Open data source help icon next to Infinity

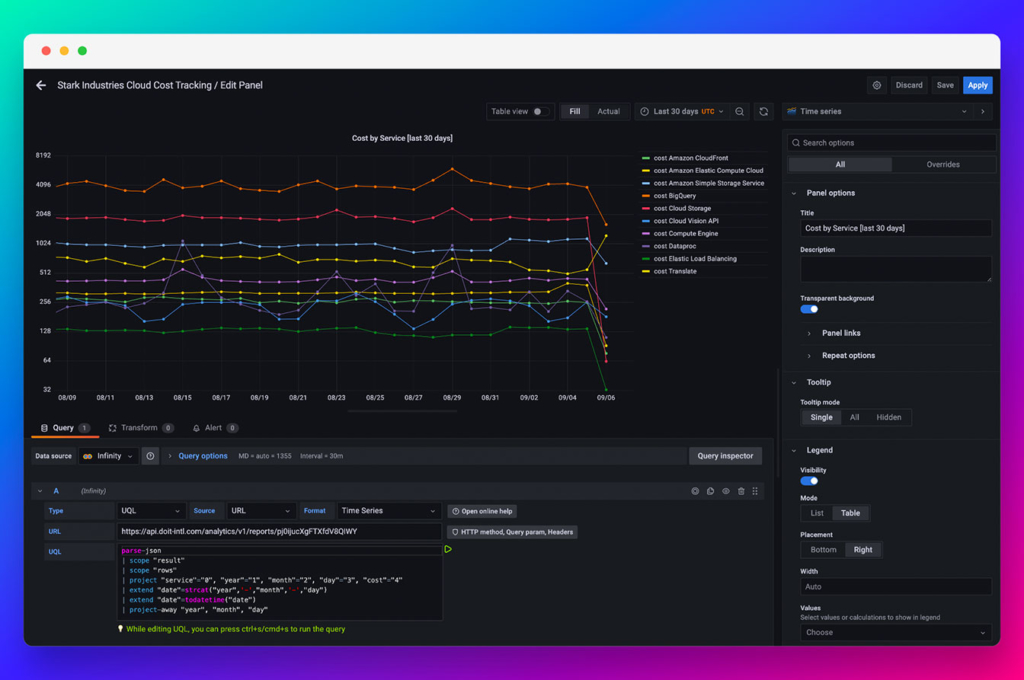(150, 456)
